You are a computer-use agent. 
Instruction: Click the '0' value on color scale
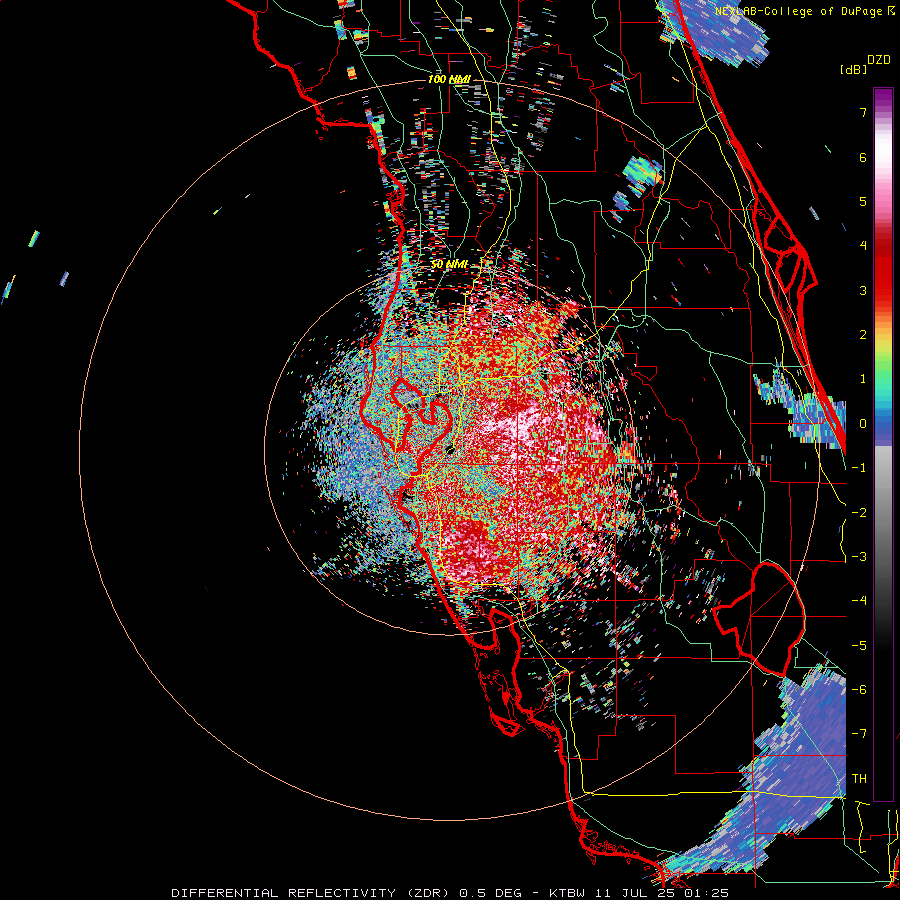(x=863, y=424)
